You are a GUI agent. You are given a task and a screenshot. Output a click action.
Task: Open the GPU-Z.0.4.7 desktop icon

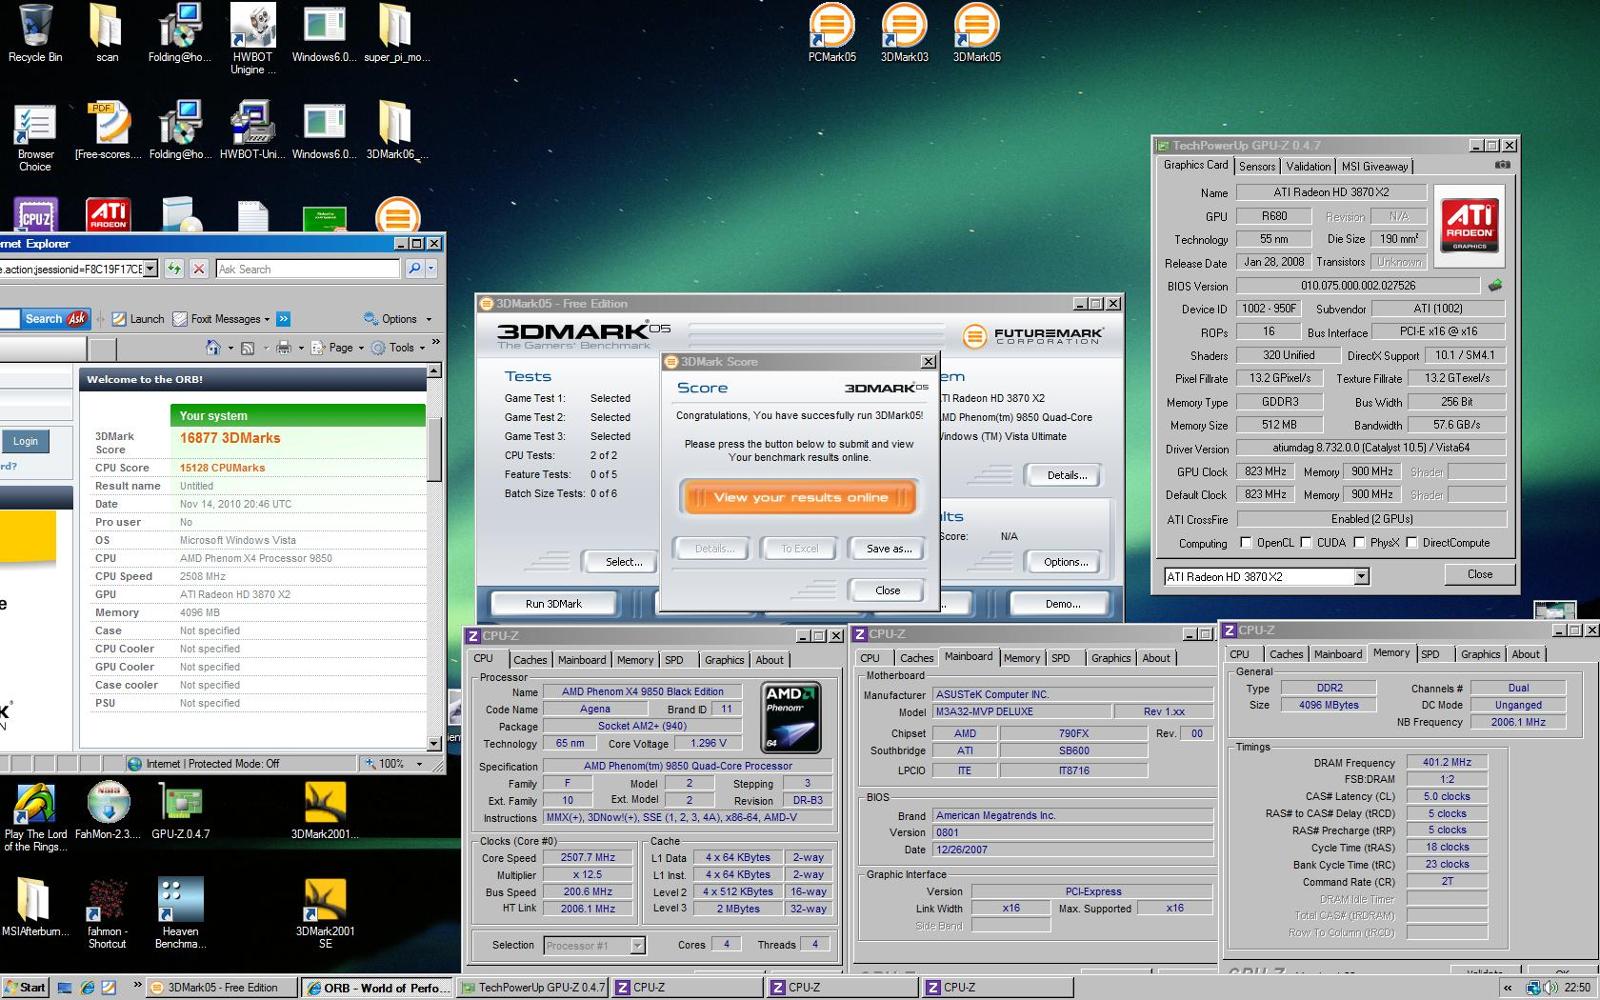(x=181, y=811)
